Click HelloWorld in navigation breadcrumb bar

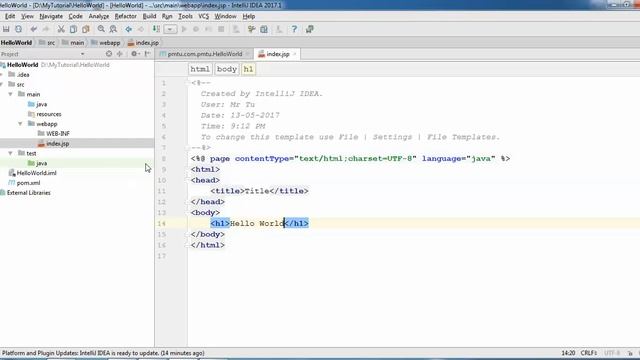point(16,42)
